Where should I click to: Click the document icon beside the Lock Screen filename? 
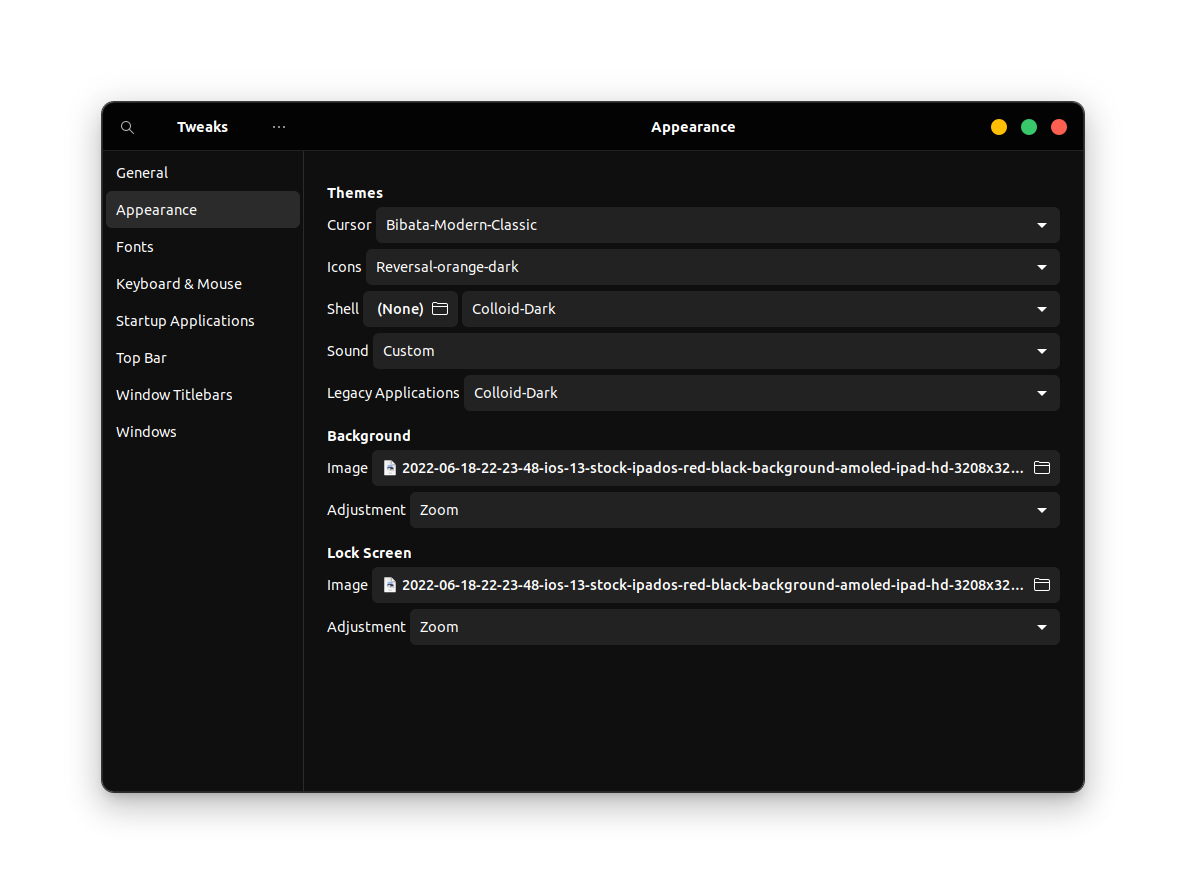click(x=389, y=585)
